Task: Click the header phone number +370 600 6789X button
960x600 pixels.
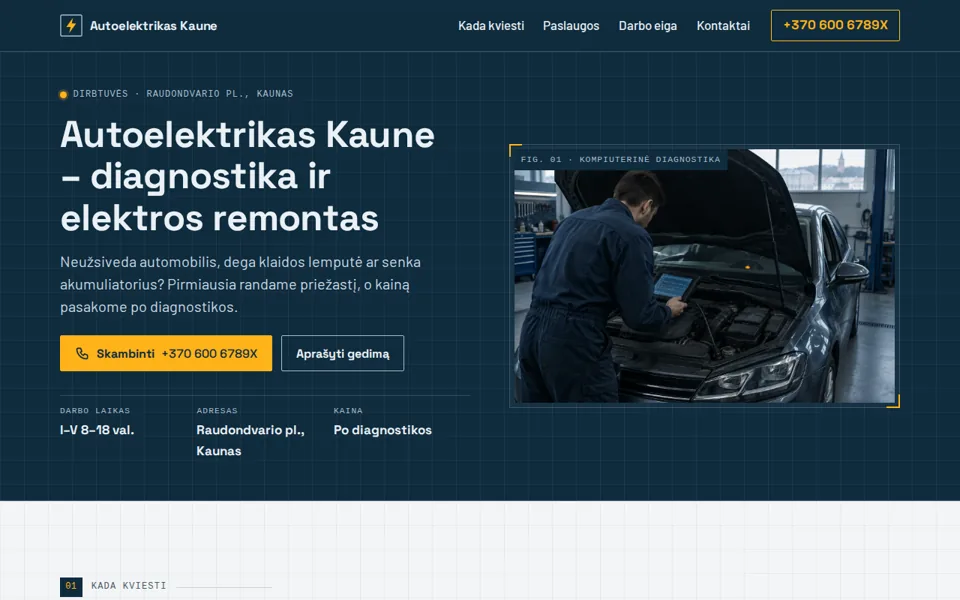Action: [835, 25]
